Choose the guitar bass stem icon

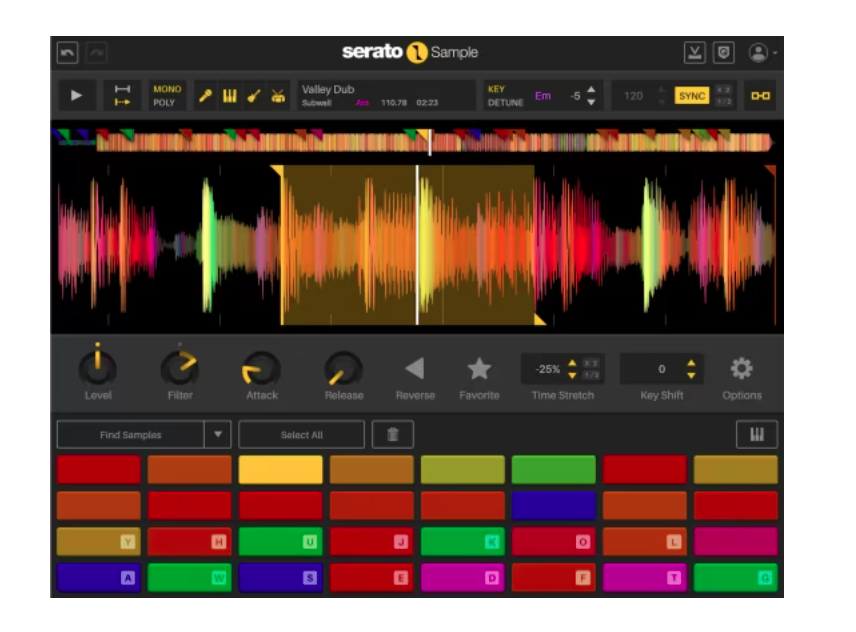pyautogui.click(x=254, y=96)
